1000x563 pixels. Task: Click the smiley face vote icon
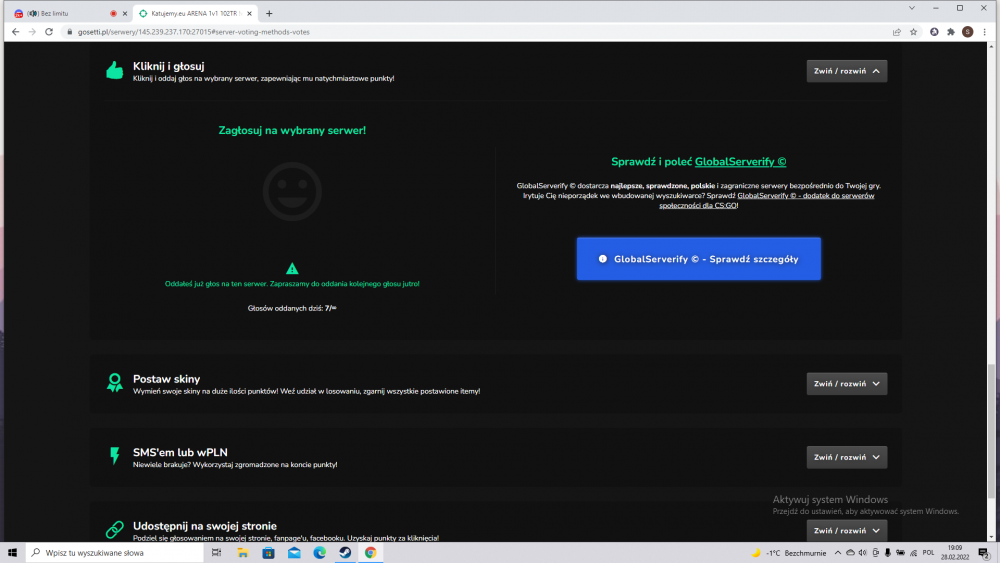(x=292, y=191)
